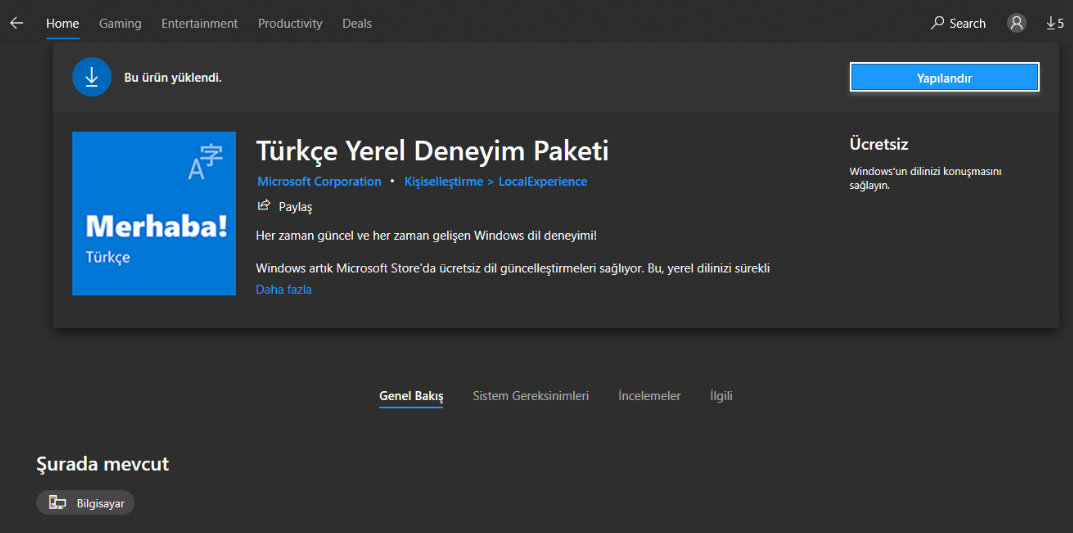The width and height of the screenshot is (1073, 533).
Task: Open the Kişiselleştirme > LocalExperience category link
Action: (x=495, y=181)
